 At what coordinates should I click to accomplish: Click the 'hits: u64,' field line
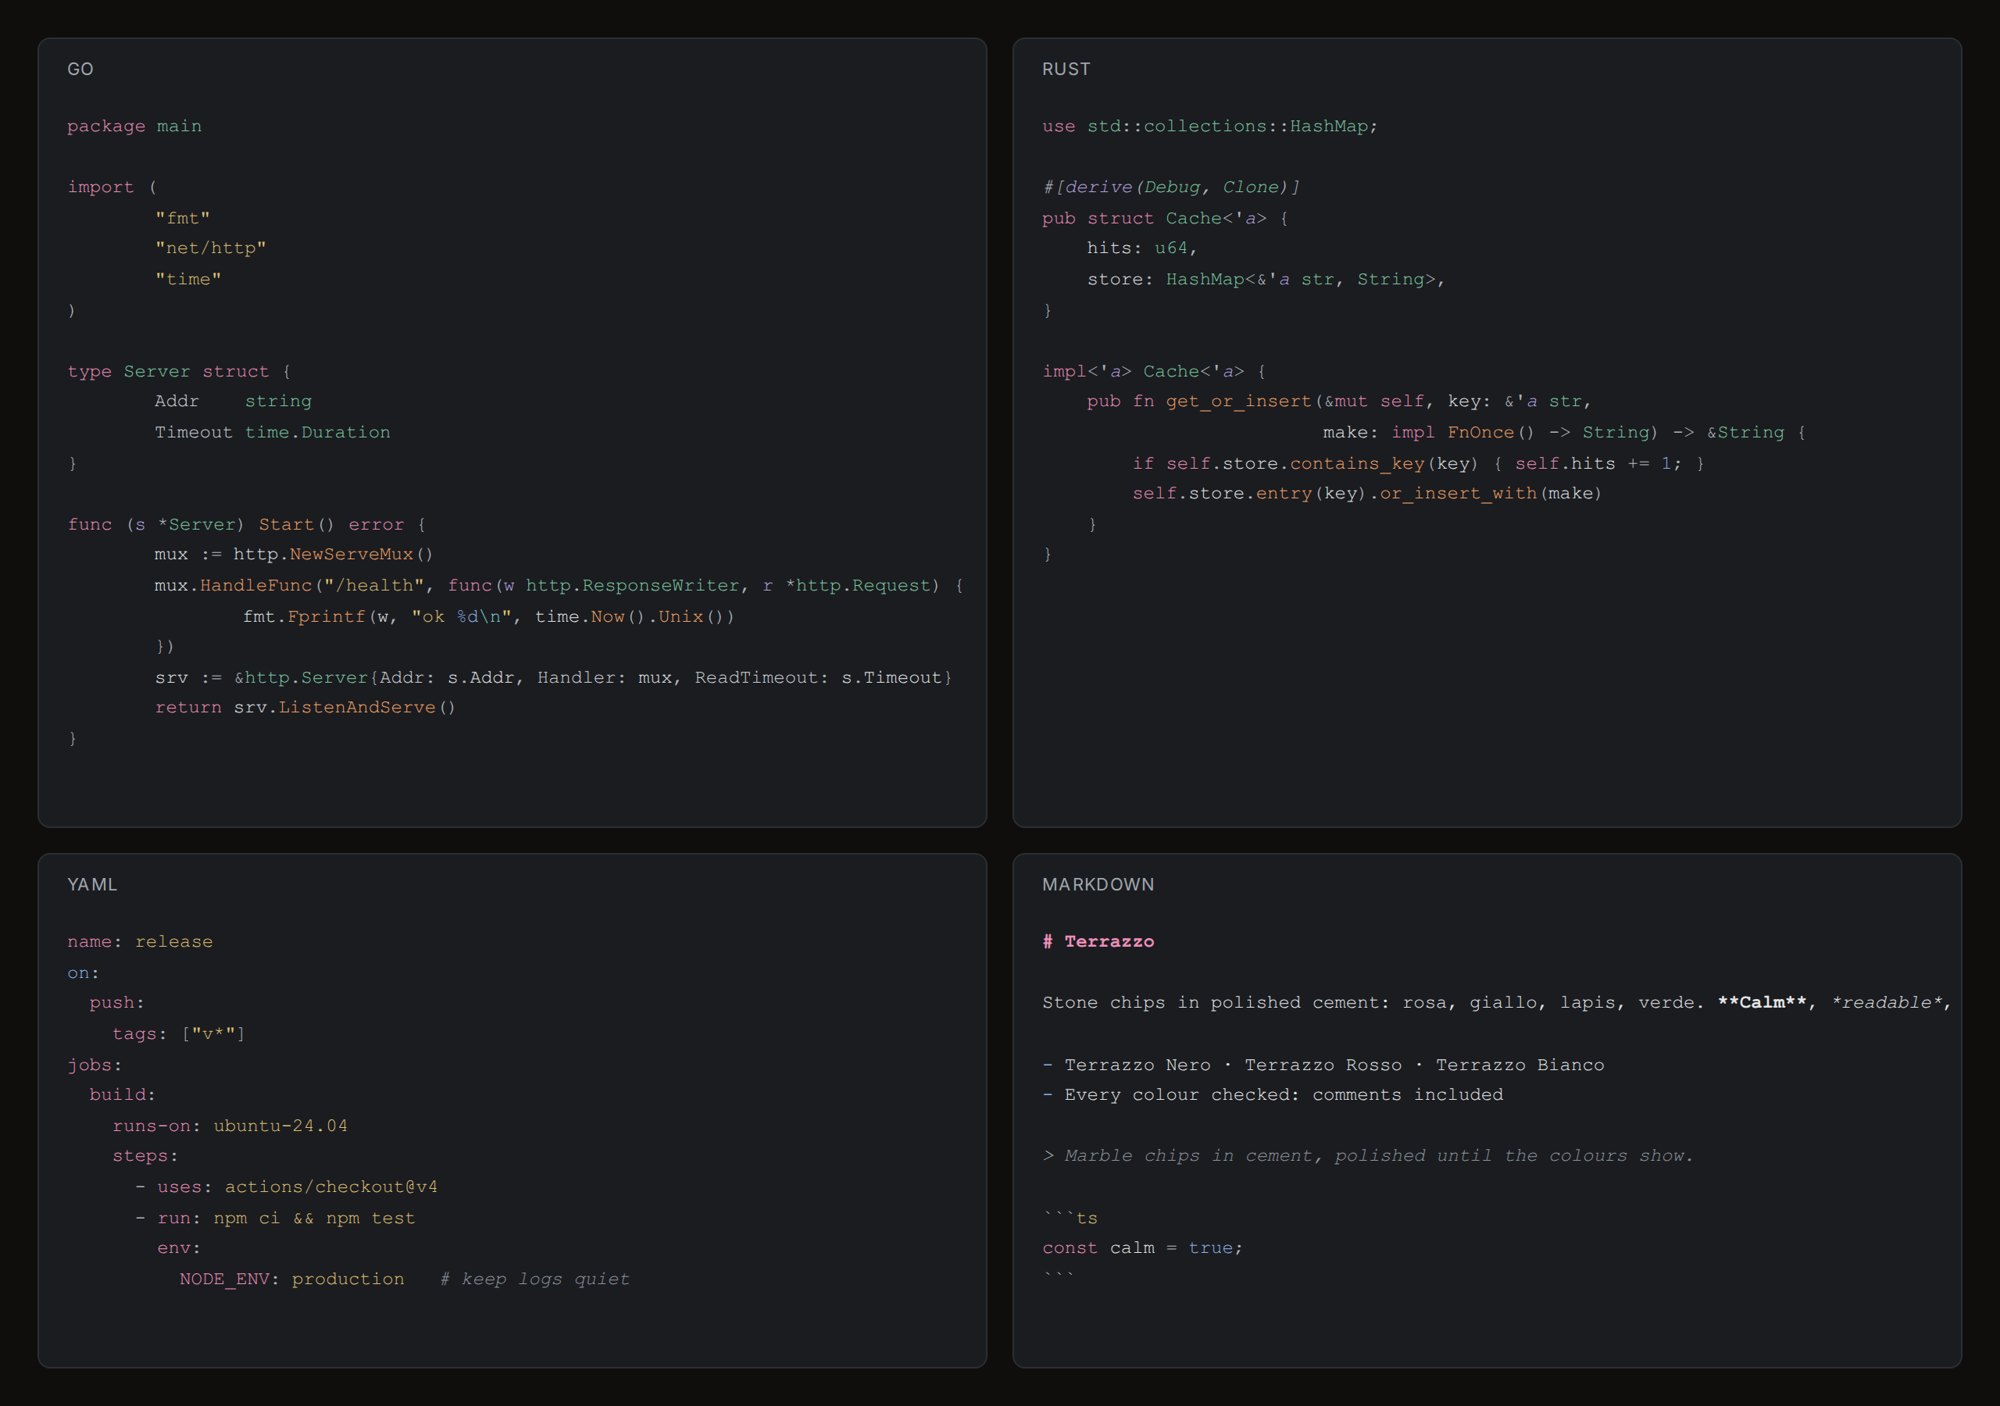pos(1142,248)
